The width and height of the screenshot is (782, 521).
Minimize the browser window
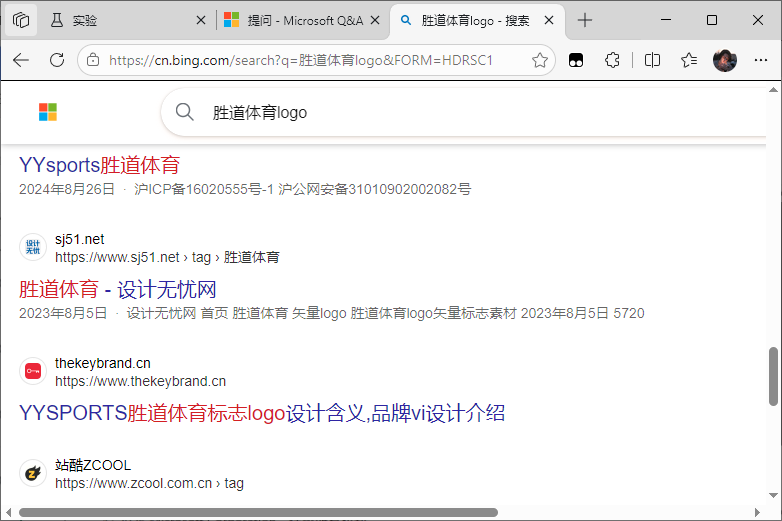pyautogui.click(x=666, y=20)
